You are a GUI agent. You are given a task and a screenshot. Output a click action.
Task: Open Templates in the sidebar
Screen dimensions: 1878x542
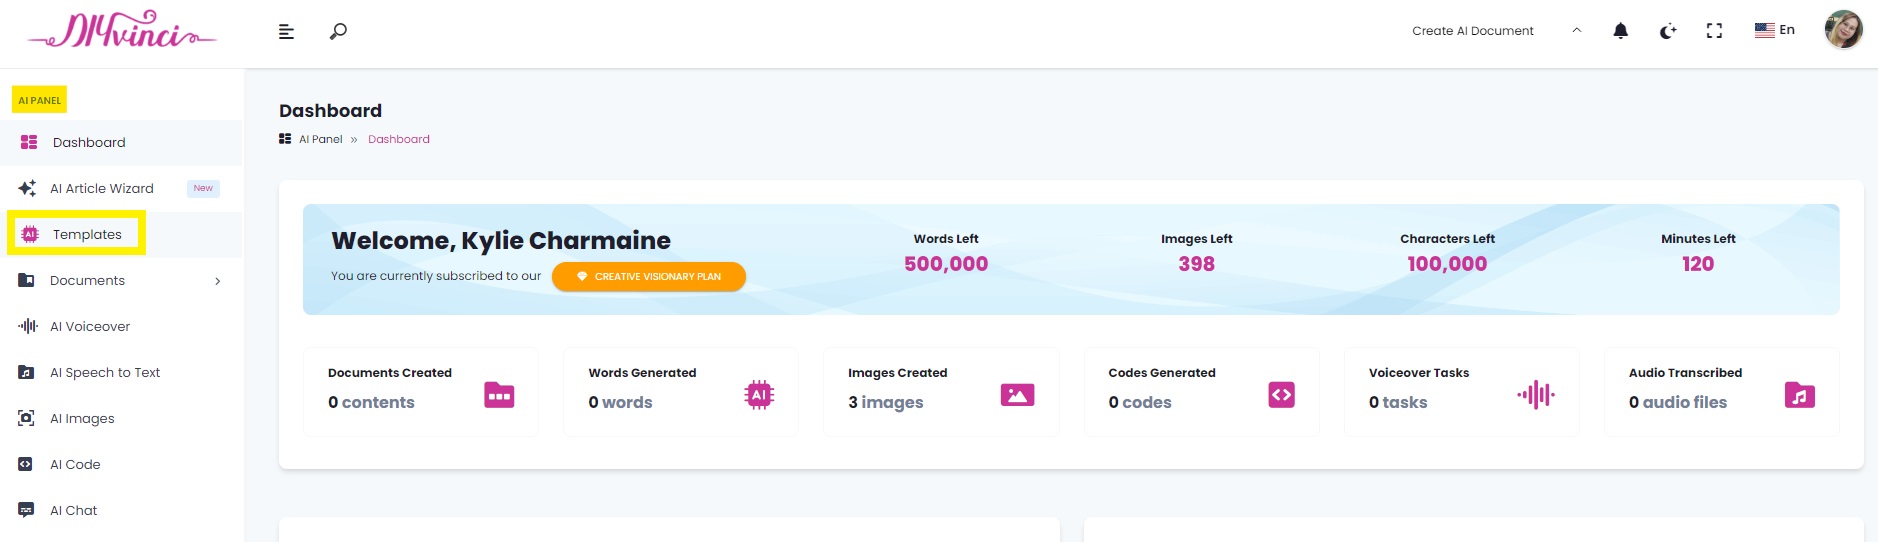click(87, 234)
